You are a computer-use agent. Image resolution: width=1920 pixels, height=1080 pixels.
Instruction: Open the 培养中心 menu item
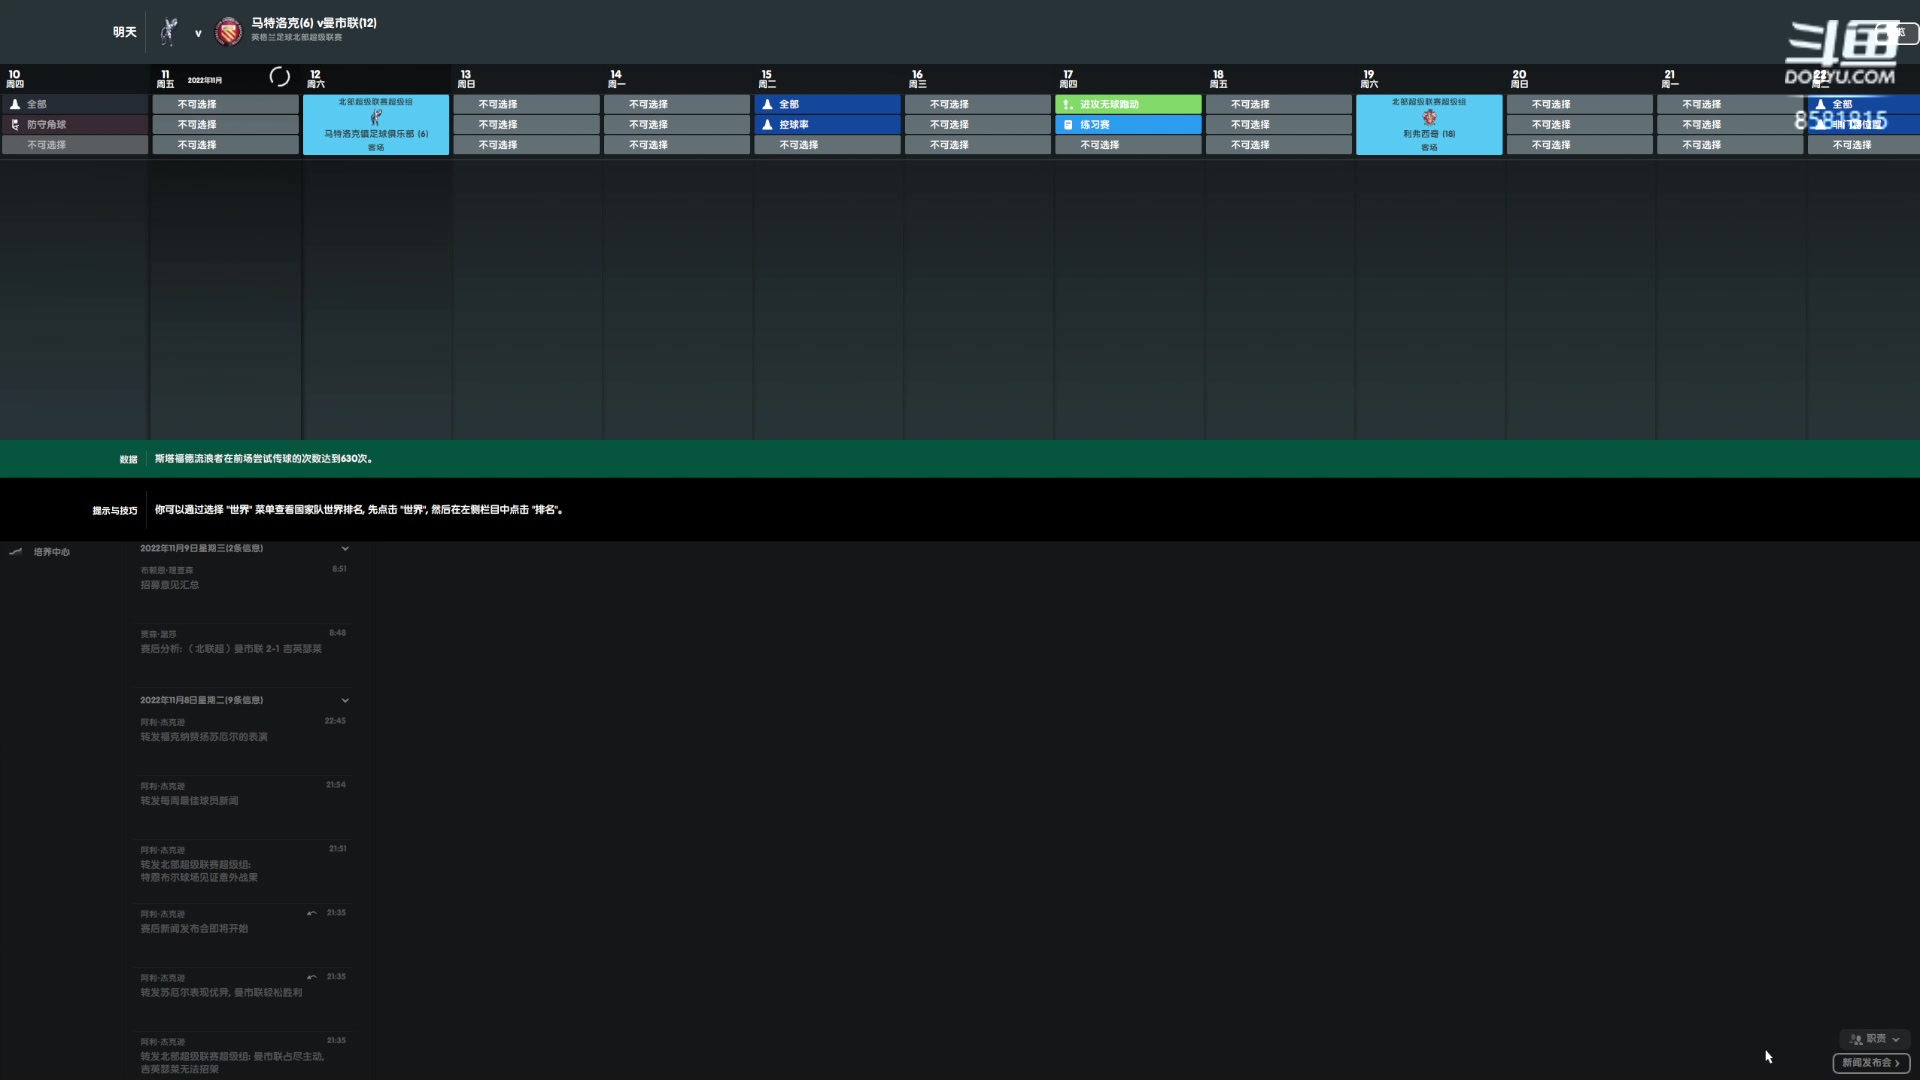tap(52, 552)
